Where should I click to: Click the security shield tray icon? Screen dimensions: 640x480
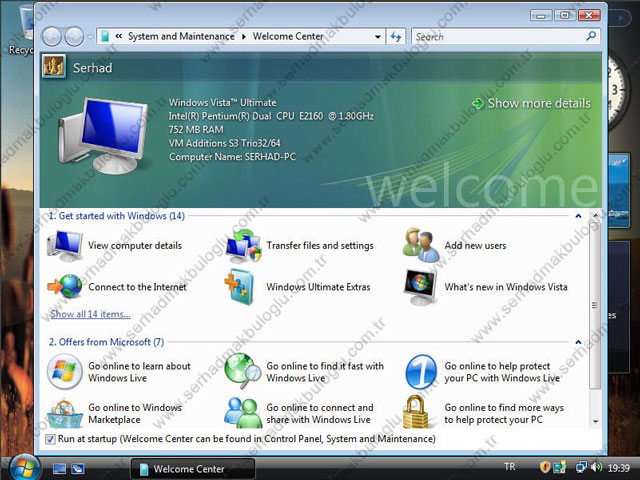pyautogui.click(x=545, y=467)
